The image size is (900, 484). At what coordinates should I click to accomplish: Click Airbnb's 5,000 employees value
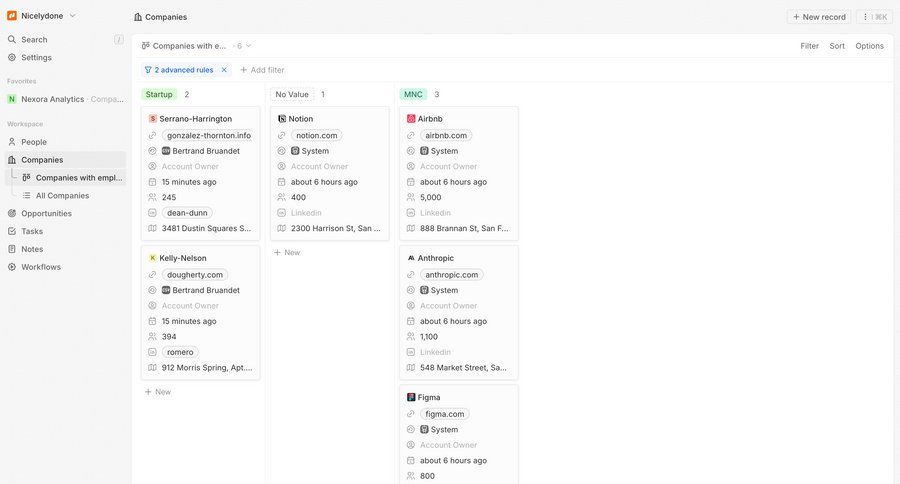pos(430,197)
